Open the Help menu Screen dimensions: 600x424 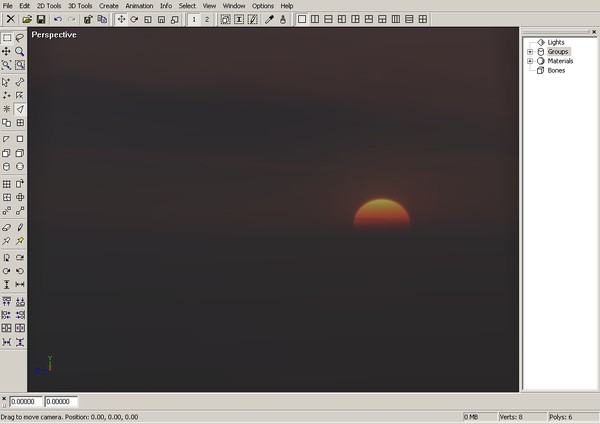[287, 6]
